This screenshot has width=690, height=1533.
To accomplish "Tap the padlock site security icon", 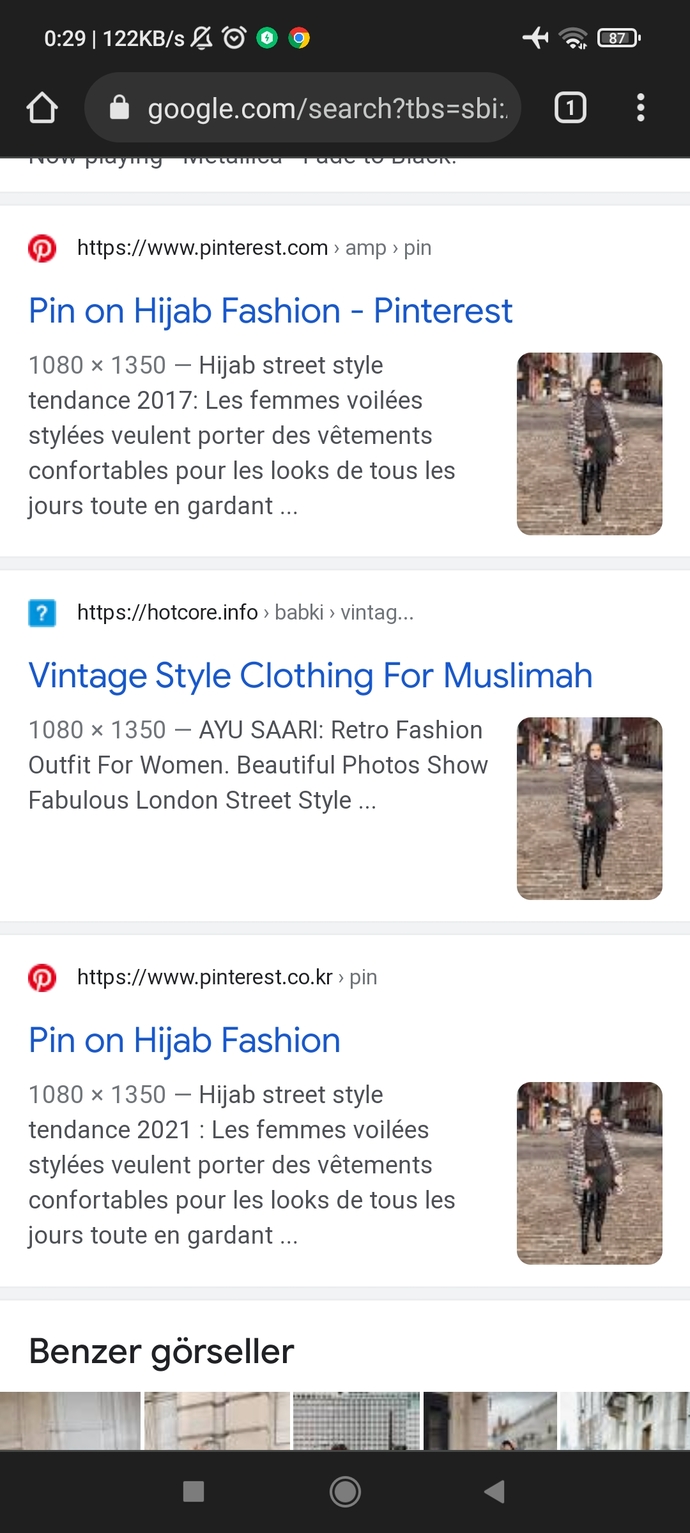I will [x=119, y=108].
